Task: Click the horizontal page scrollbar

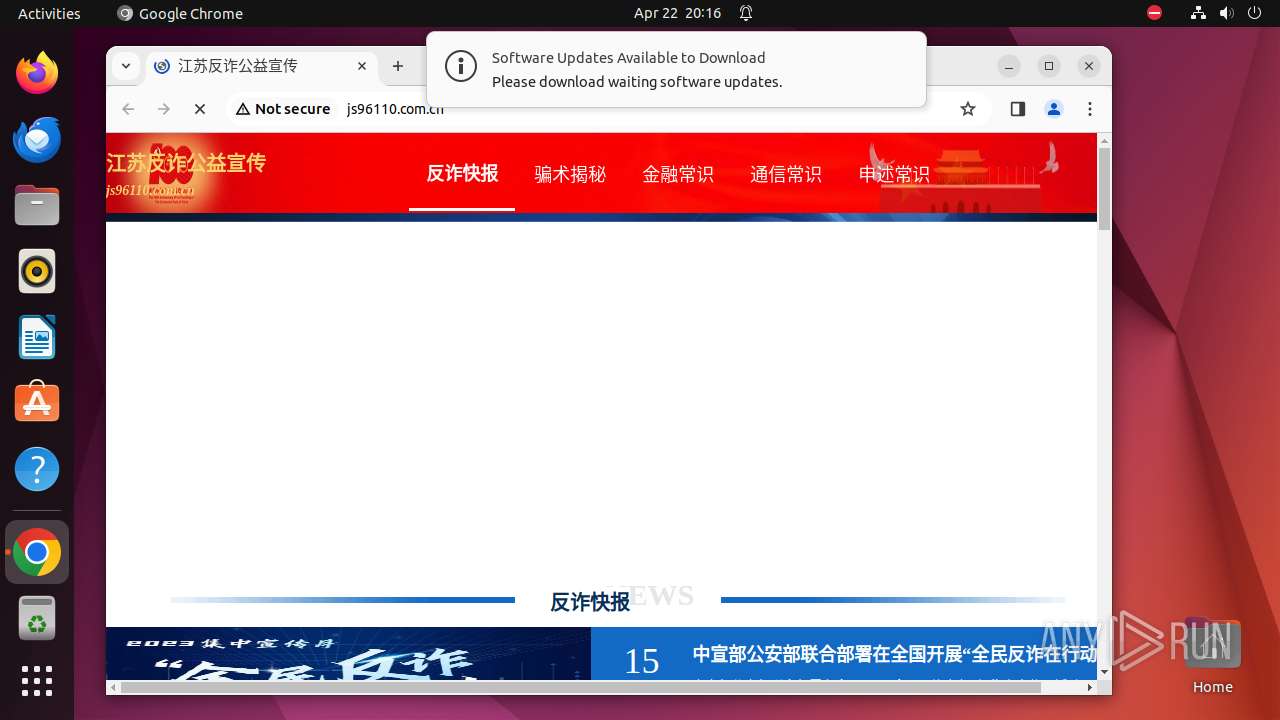Action: (x=580, y=687)
